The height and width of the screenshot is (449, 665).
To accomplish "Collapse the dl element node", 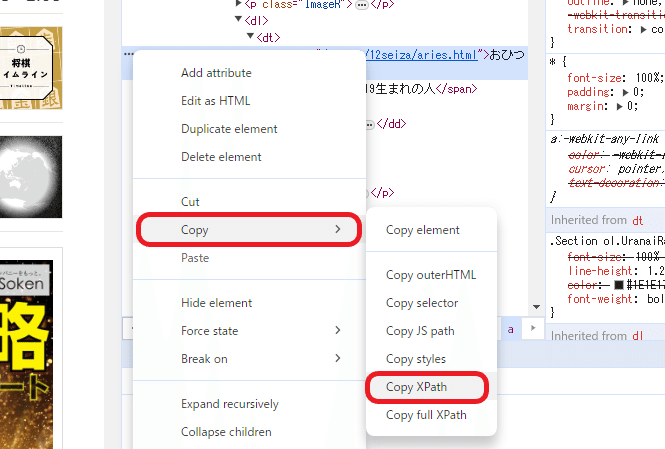I will click(238, 20).
